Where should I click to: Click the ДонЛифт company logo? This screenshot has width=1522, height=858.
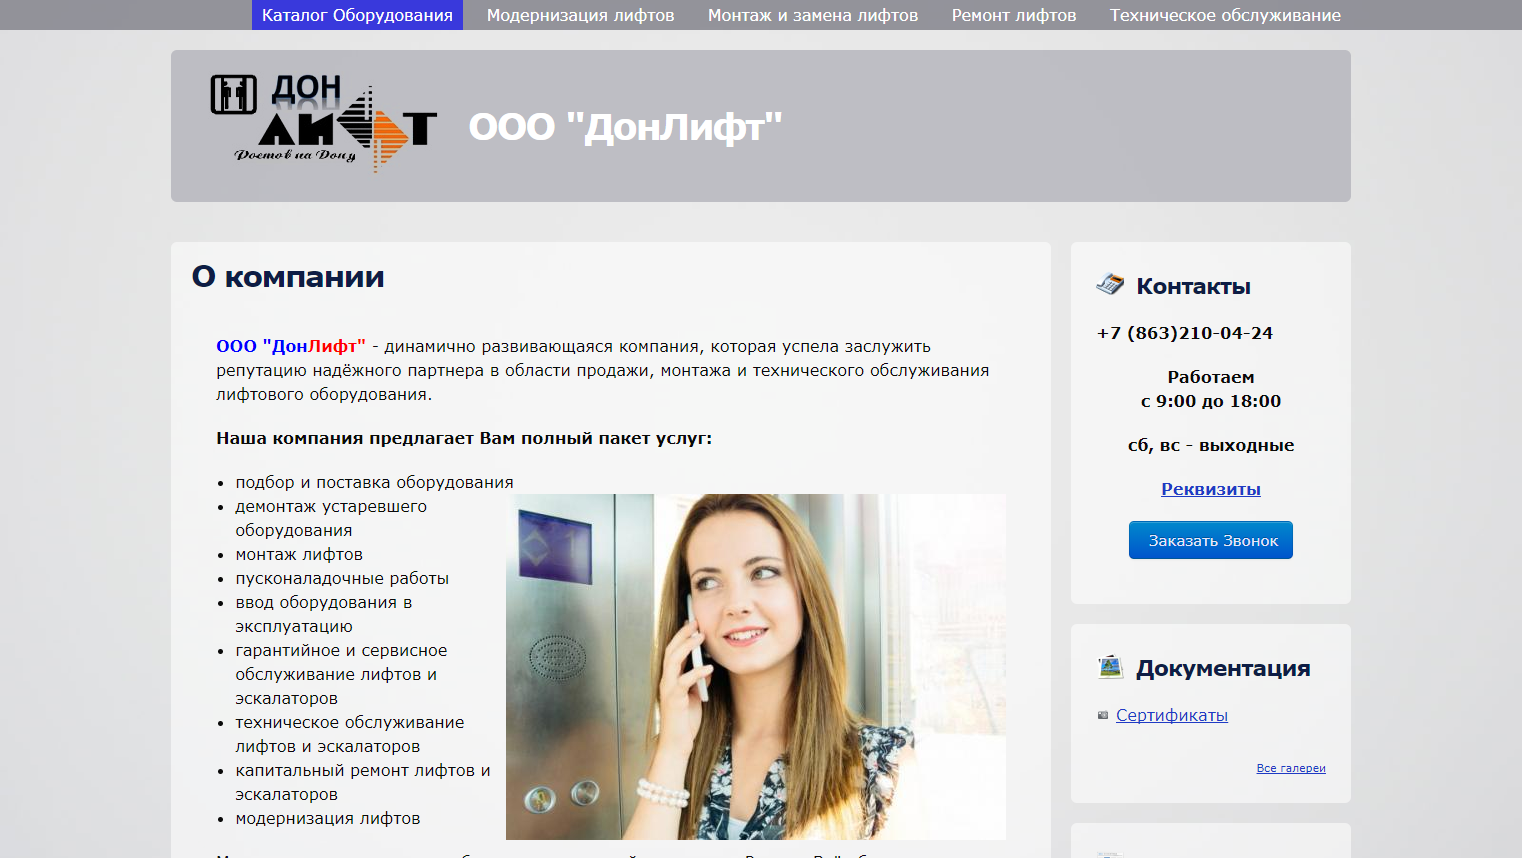(323, 124)
